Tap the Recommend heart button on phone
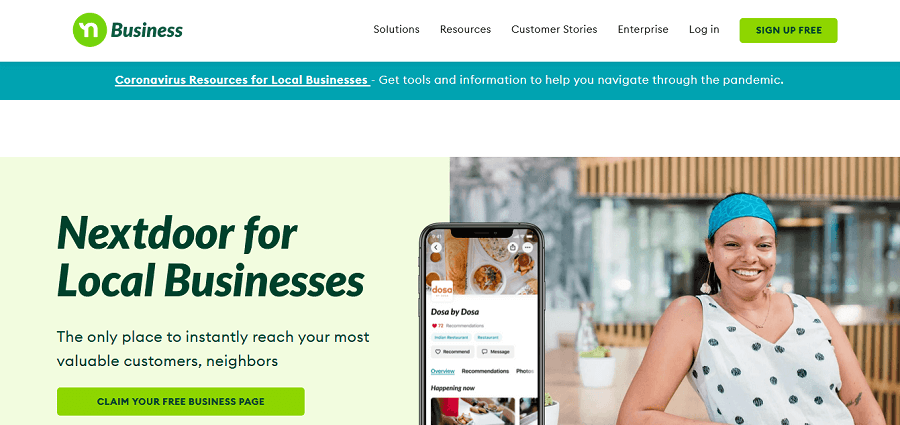The width and height of the screenshot is (900, 425). pyautogui.click(x=452, y=351)
